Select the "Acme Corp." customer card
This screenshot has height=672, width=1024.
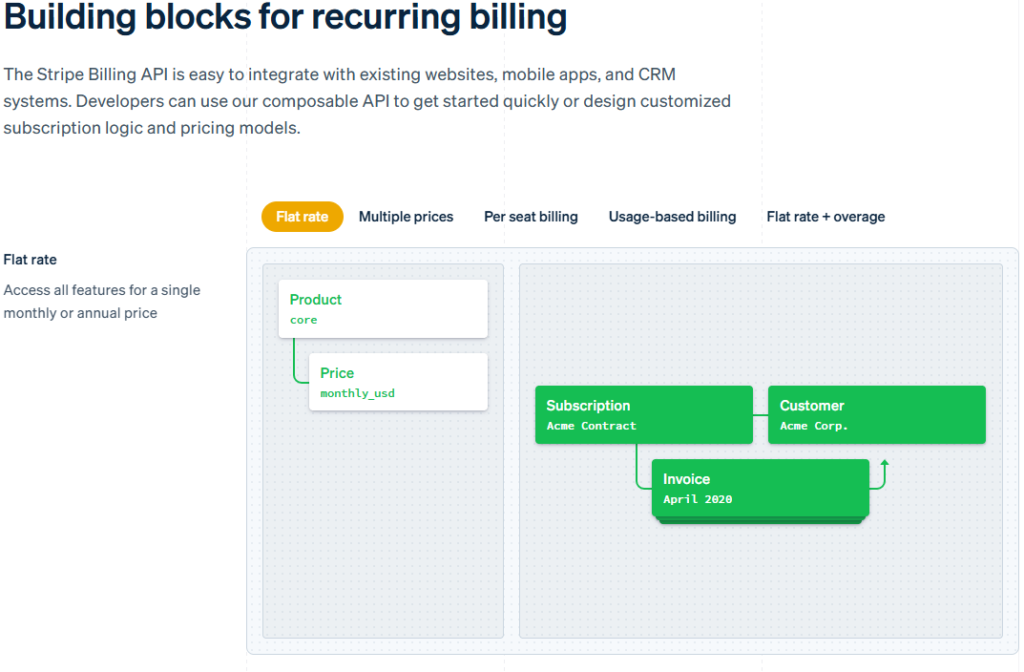(877, 415)
